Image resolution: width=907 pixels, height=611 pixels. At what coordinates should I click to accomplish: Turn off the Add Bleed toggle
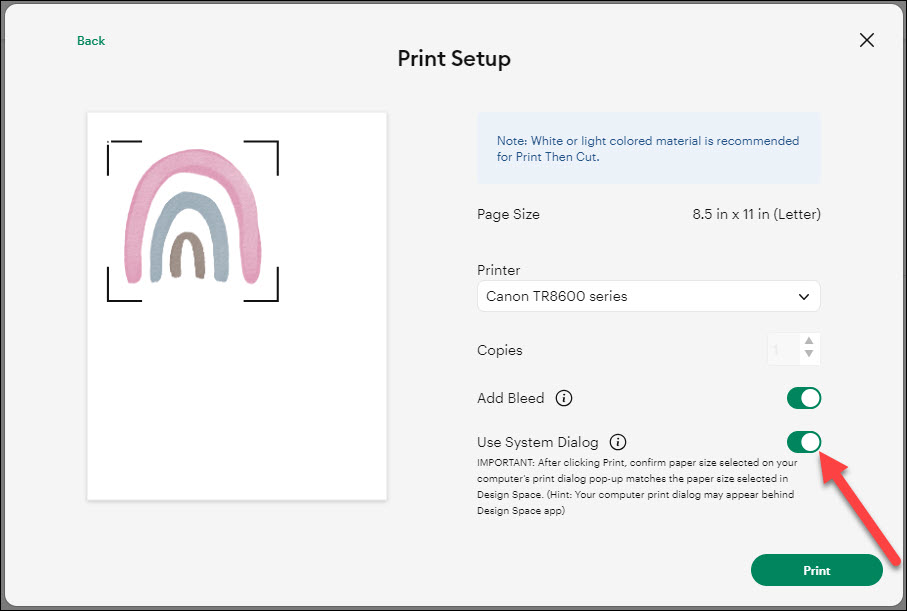tap(803, 398)
